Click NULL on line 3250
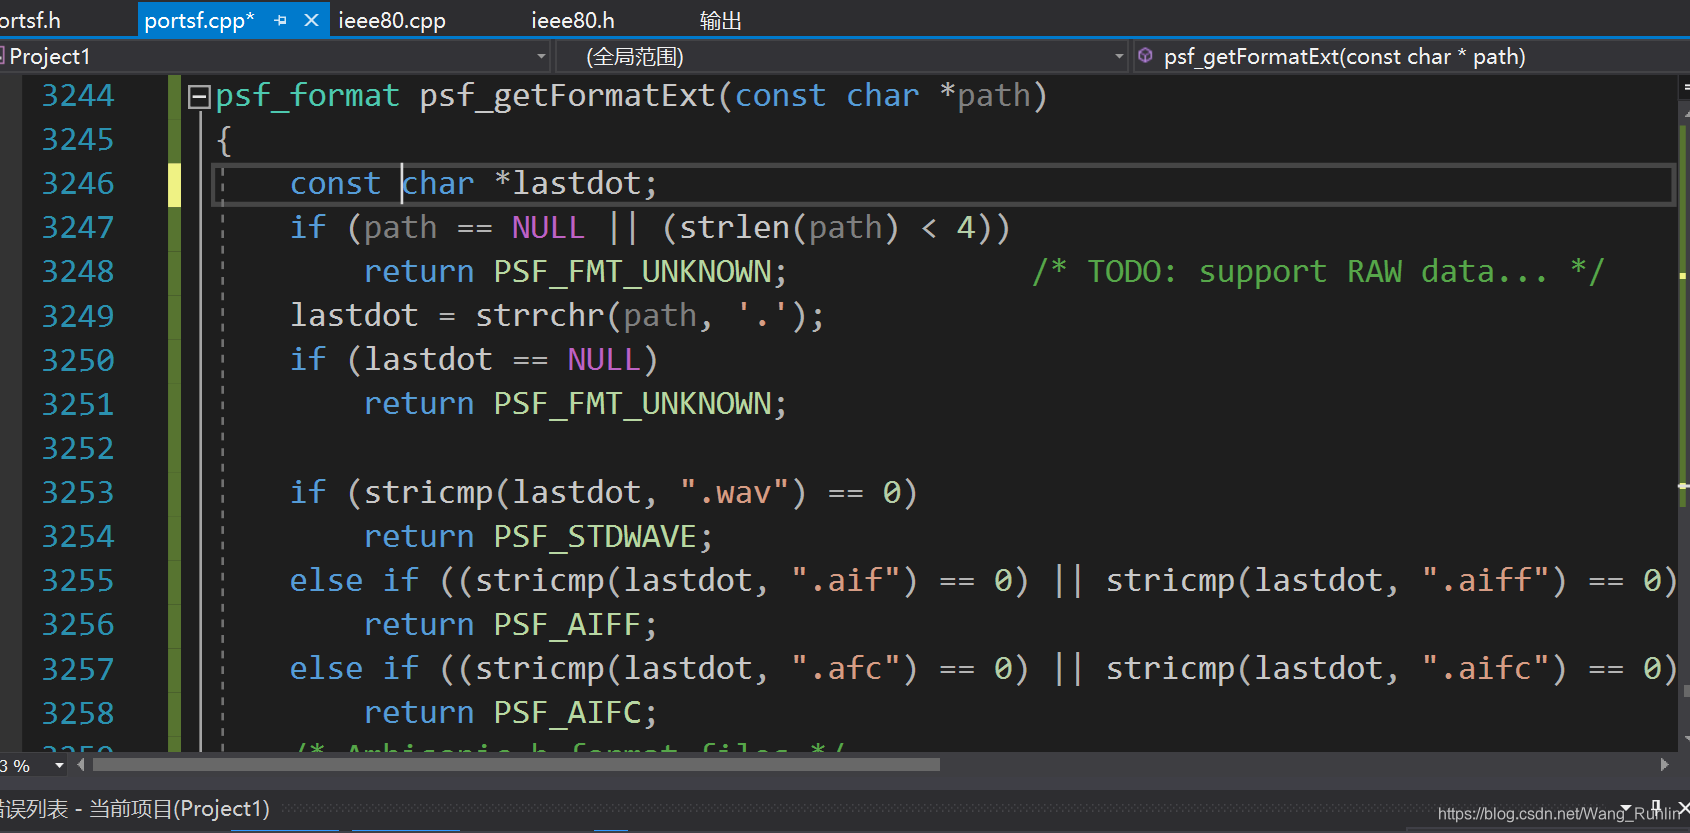Screen dimensions: 1690x833 coord(604,360)
